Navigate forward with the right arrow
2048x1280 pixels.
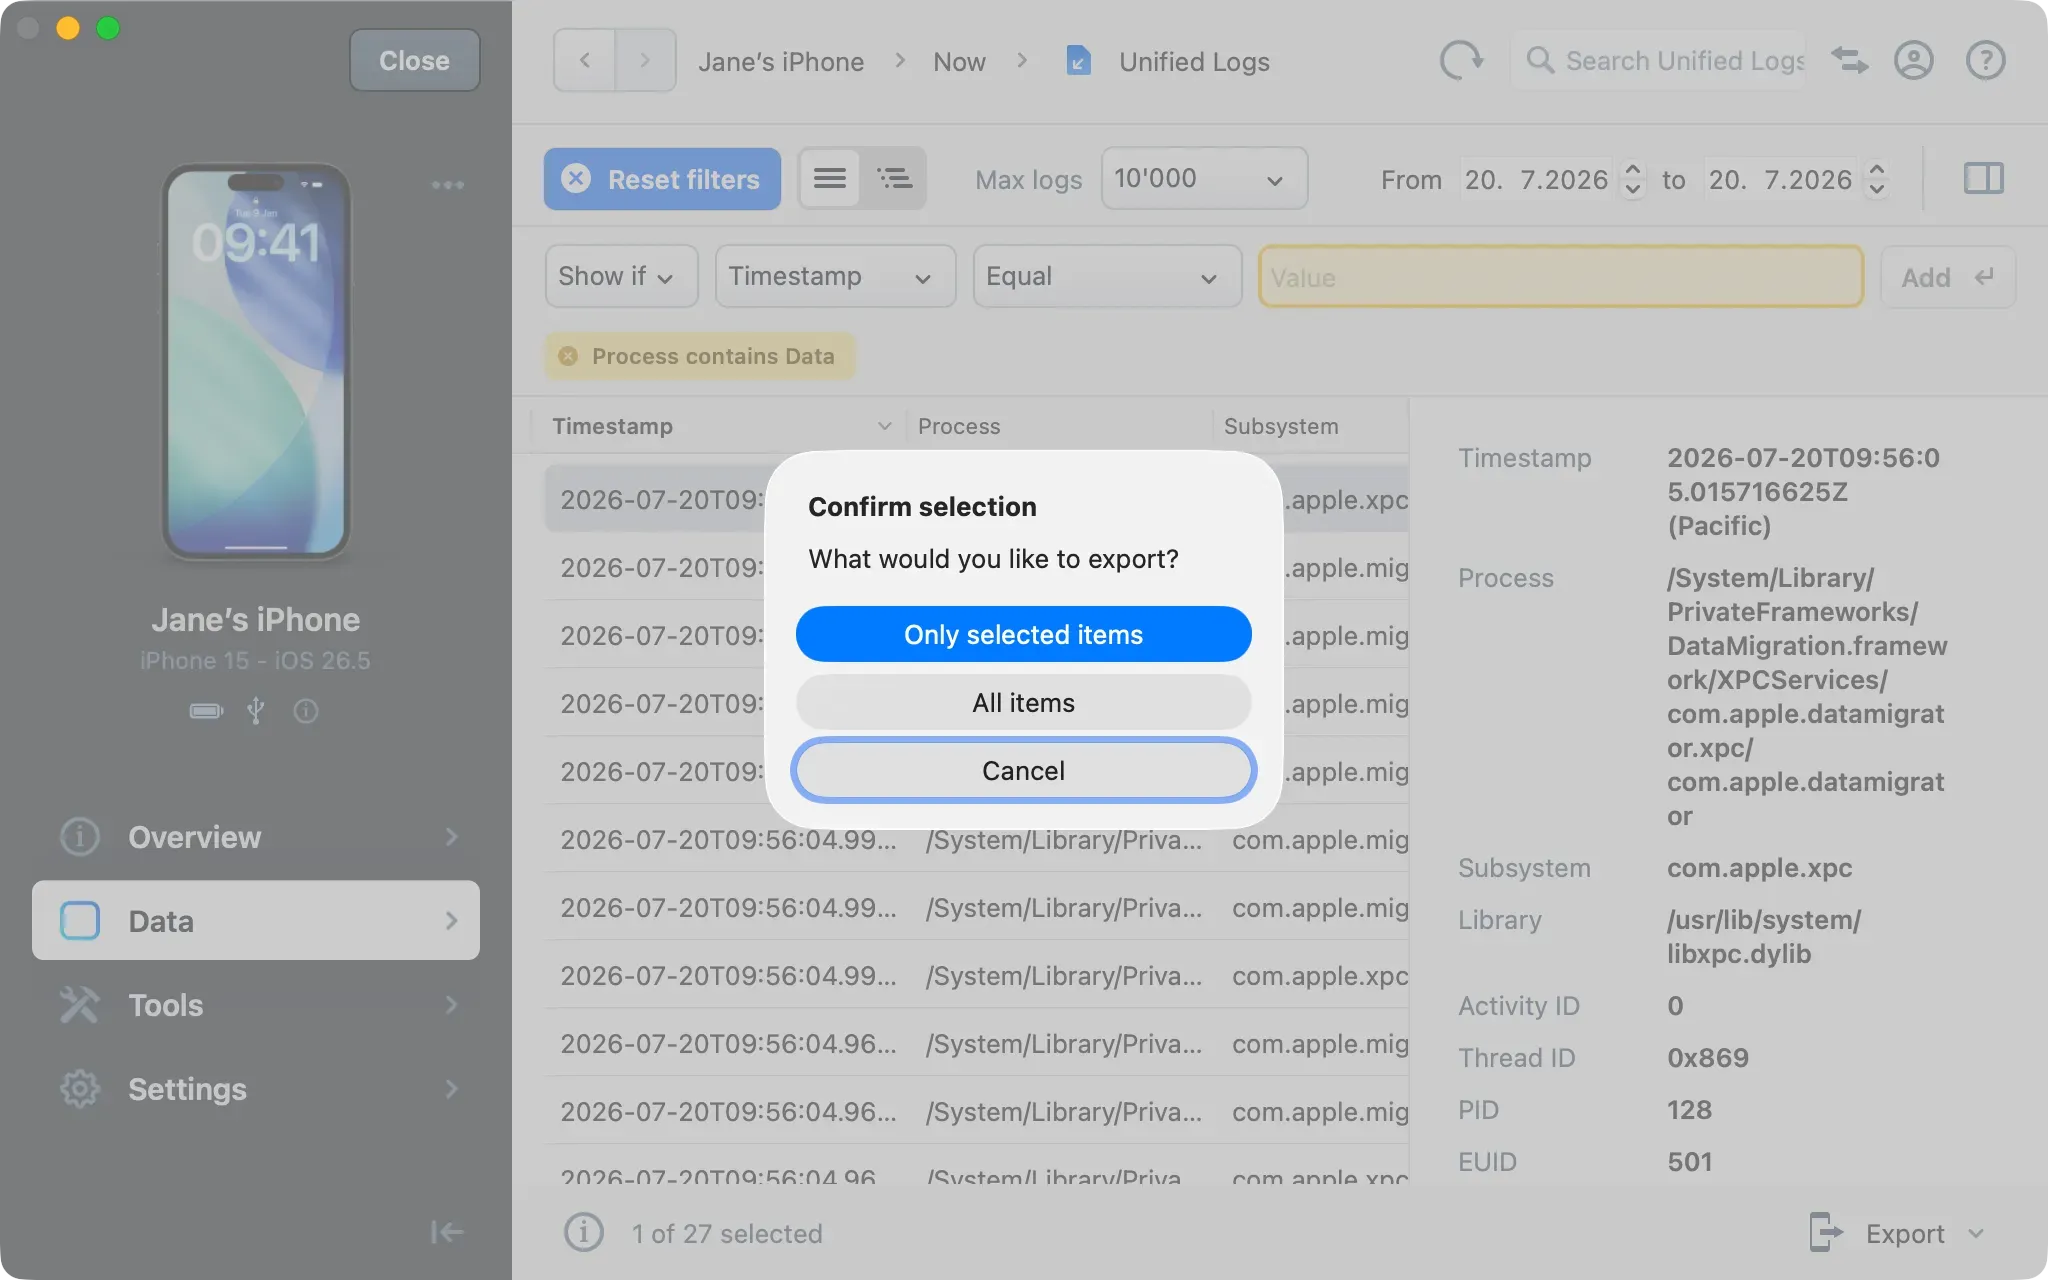coord(645,60)
